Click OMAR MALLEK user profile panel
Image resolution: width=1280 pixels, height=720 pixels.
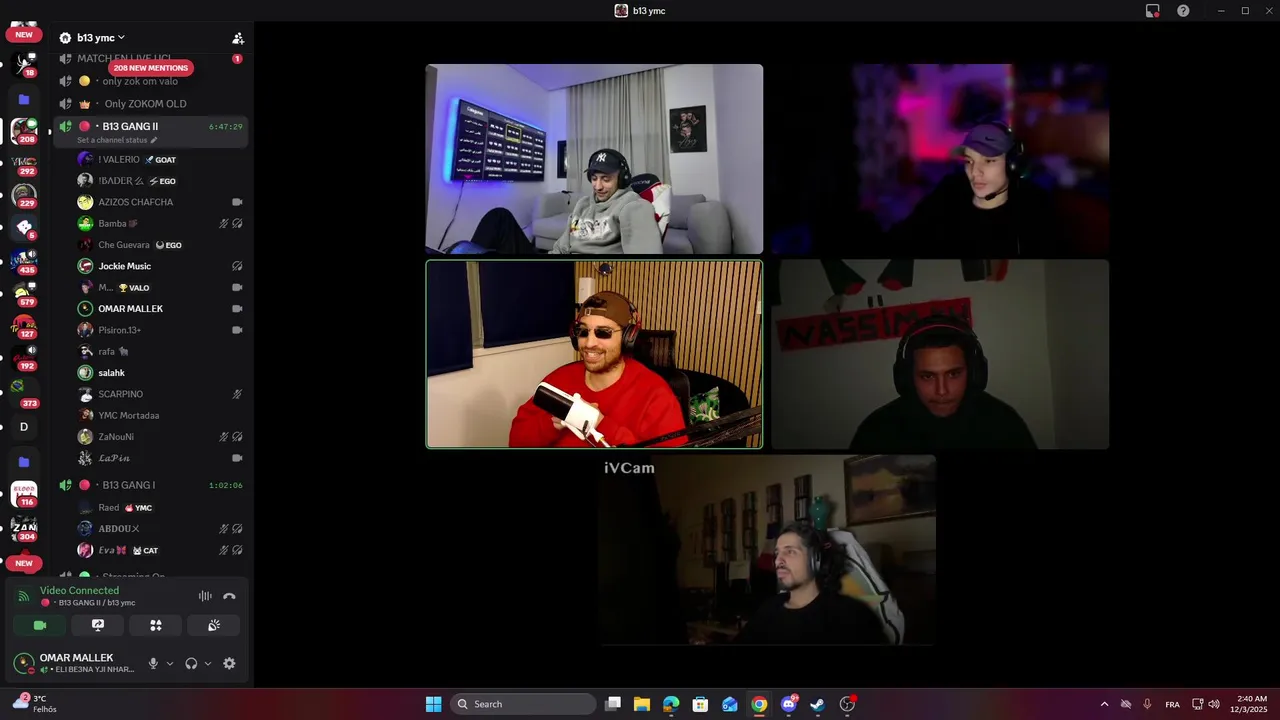(x=76, y=663)
